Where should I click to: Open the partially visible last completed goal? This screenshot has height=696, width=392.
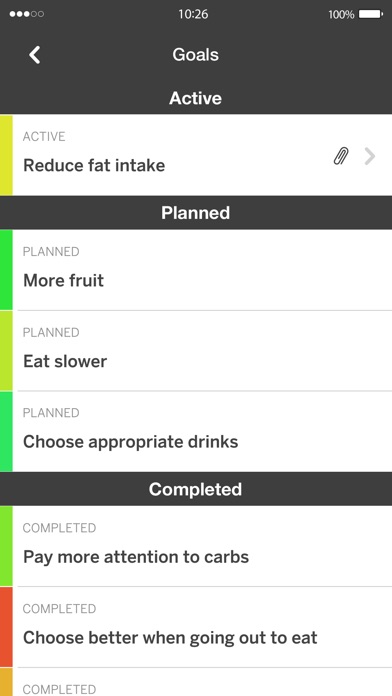tap(196, 682)
